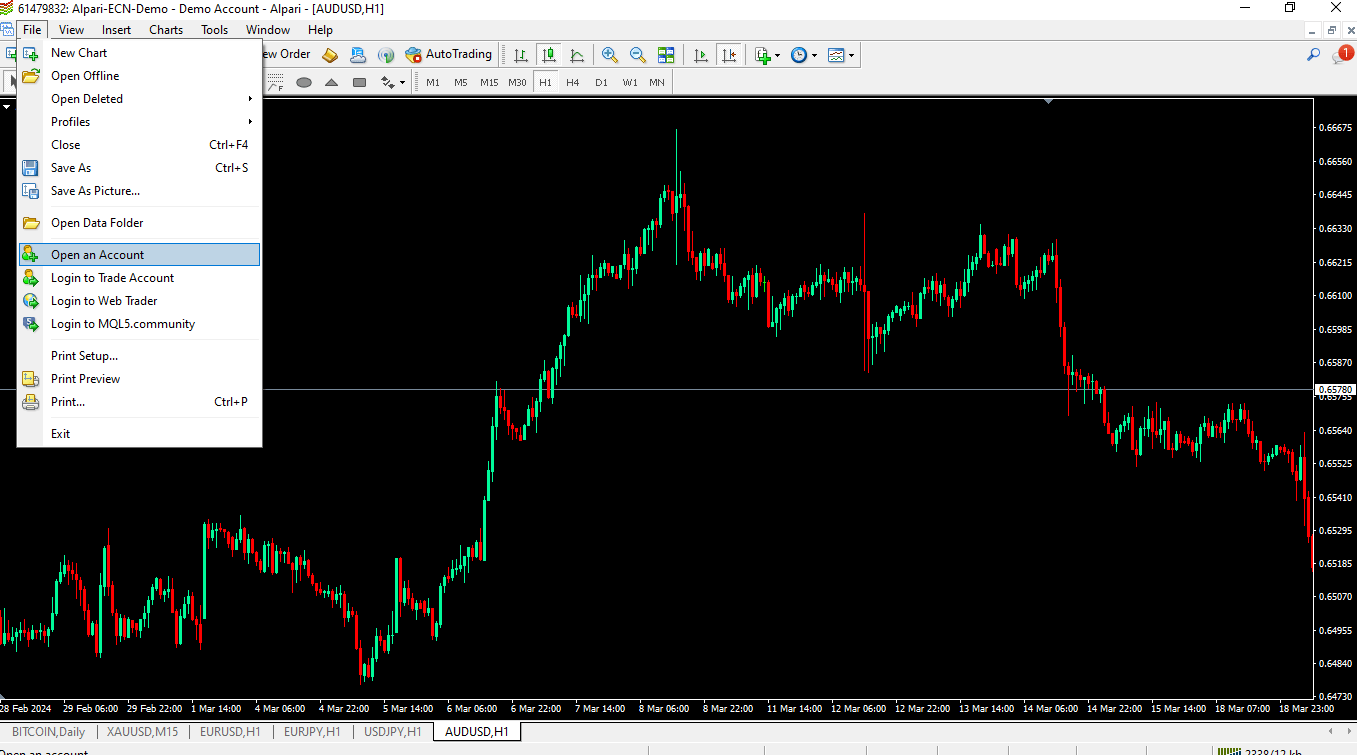The height and width of the screenshot is (755, 1357).
Task: Click Login to Trade Account entry
Action: tap(112, 278)
